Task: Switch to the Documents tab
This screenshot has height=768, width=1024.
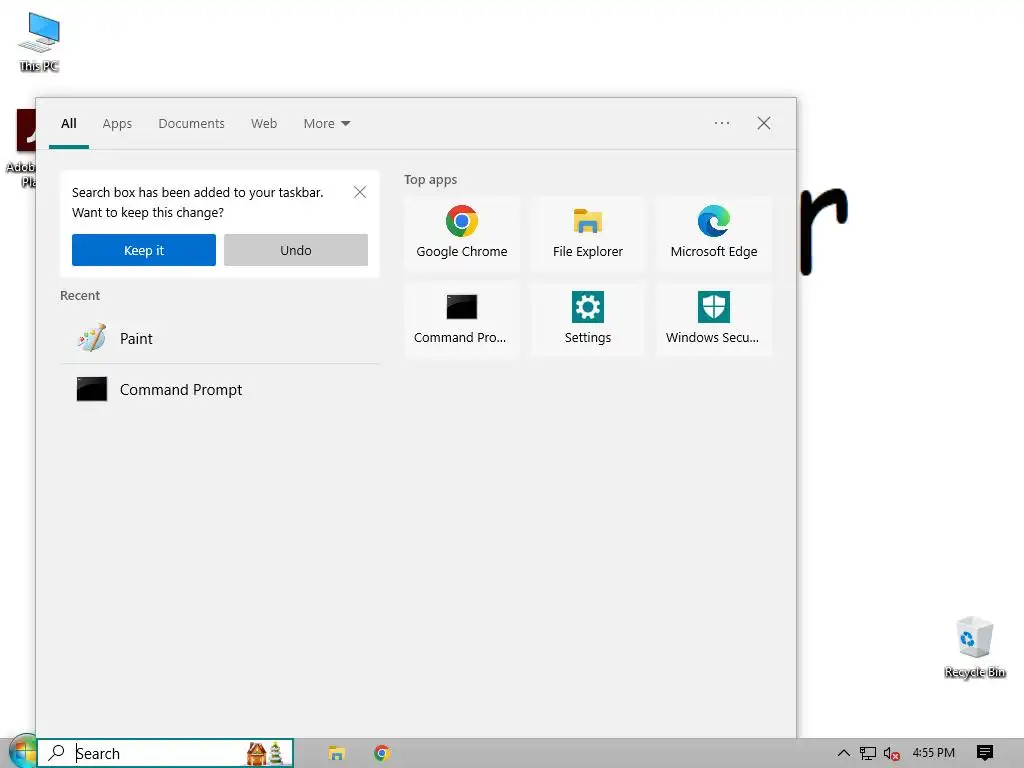Action: (x=191, y=123)
